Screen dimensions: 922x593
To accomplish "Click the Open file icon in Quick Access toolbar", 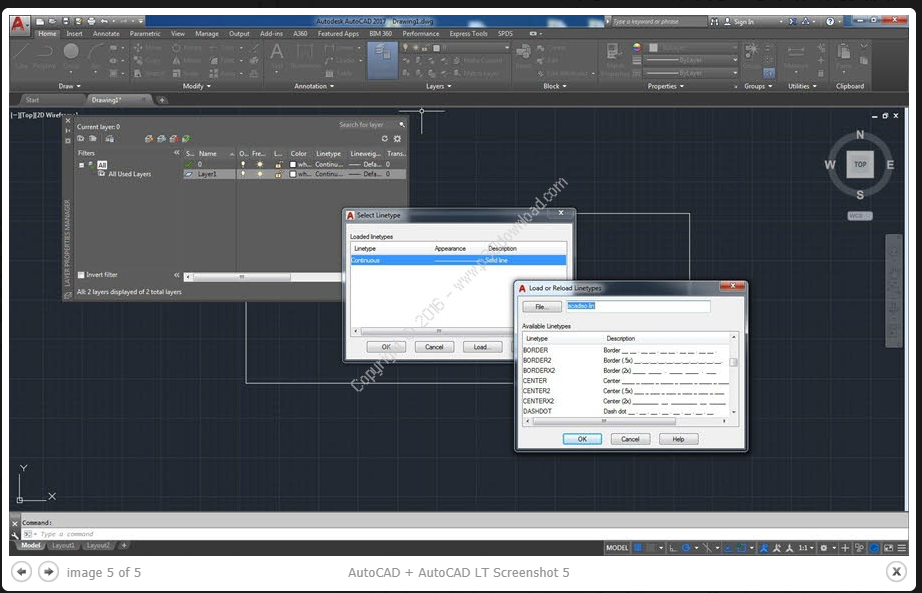I will coord(53,21).
